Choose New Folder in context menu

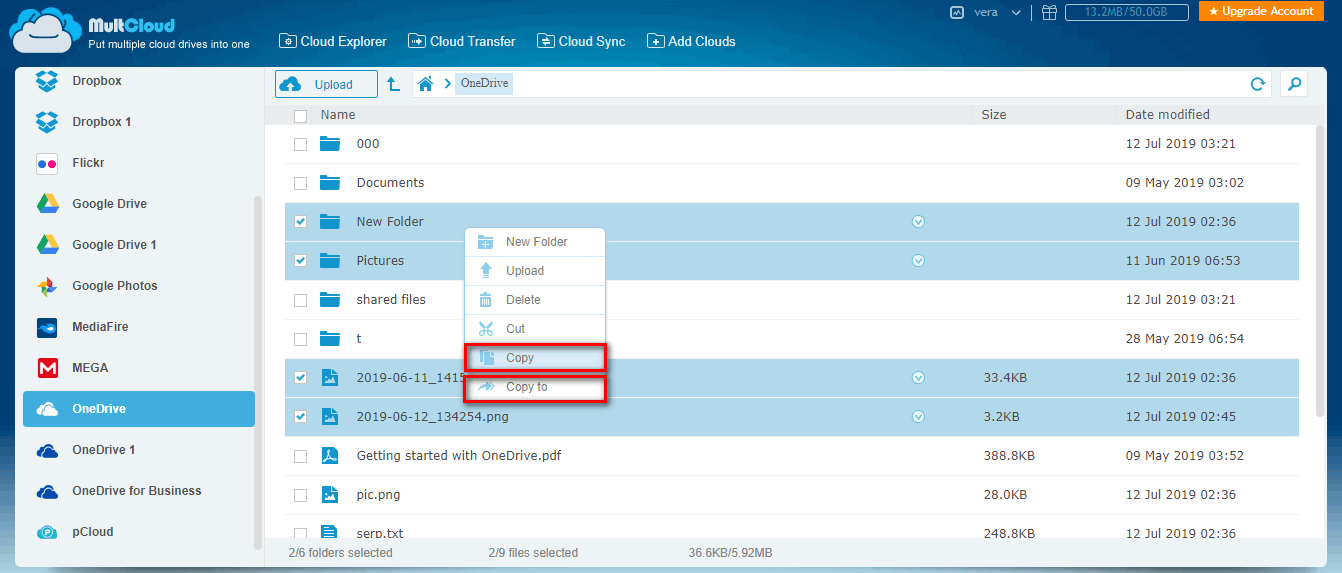coord(535,242)
